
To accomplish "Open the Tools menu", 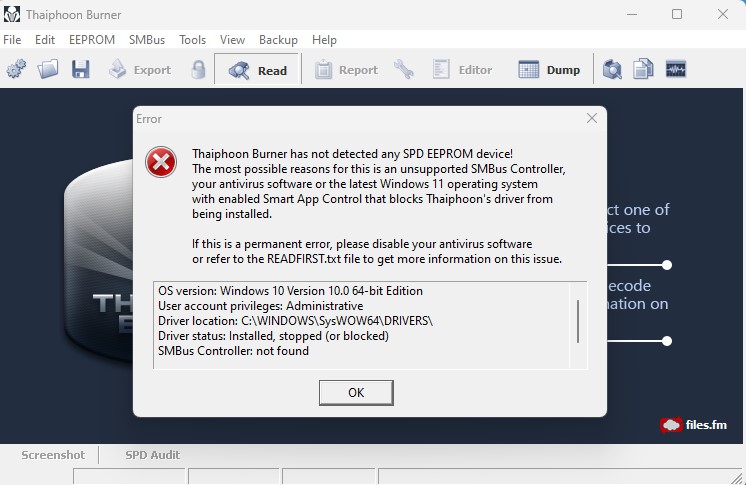I will tap(193, 40).
